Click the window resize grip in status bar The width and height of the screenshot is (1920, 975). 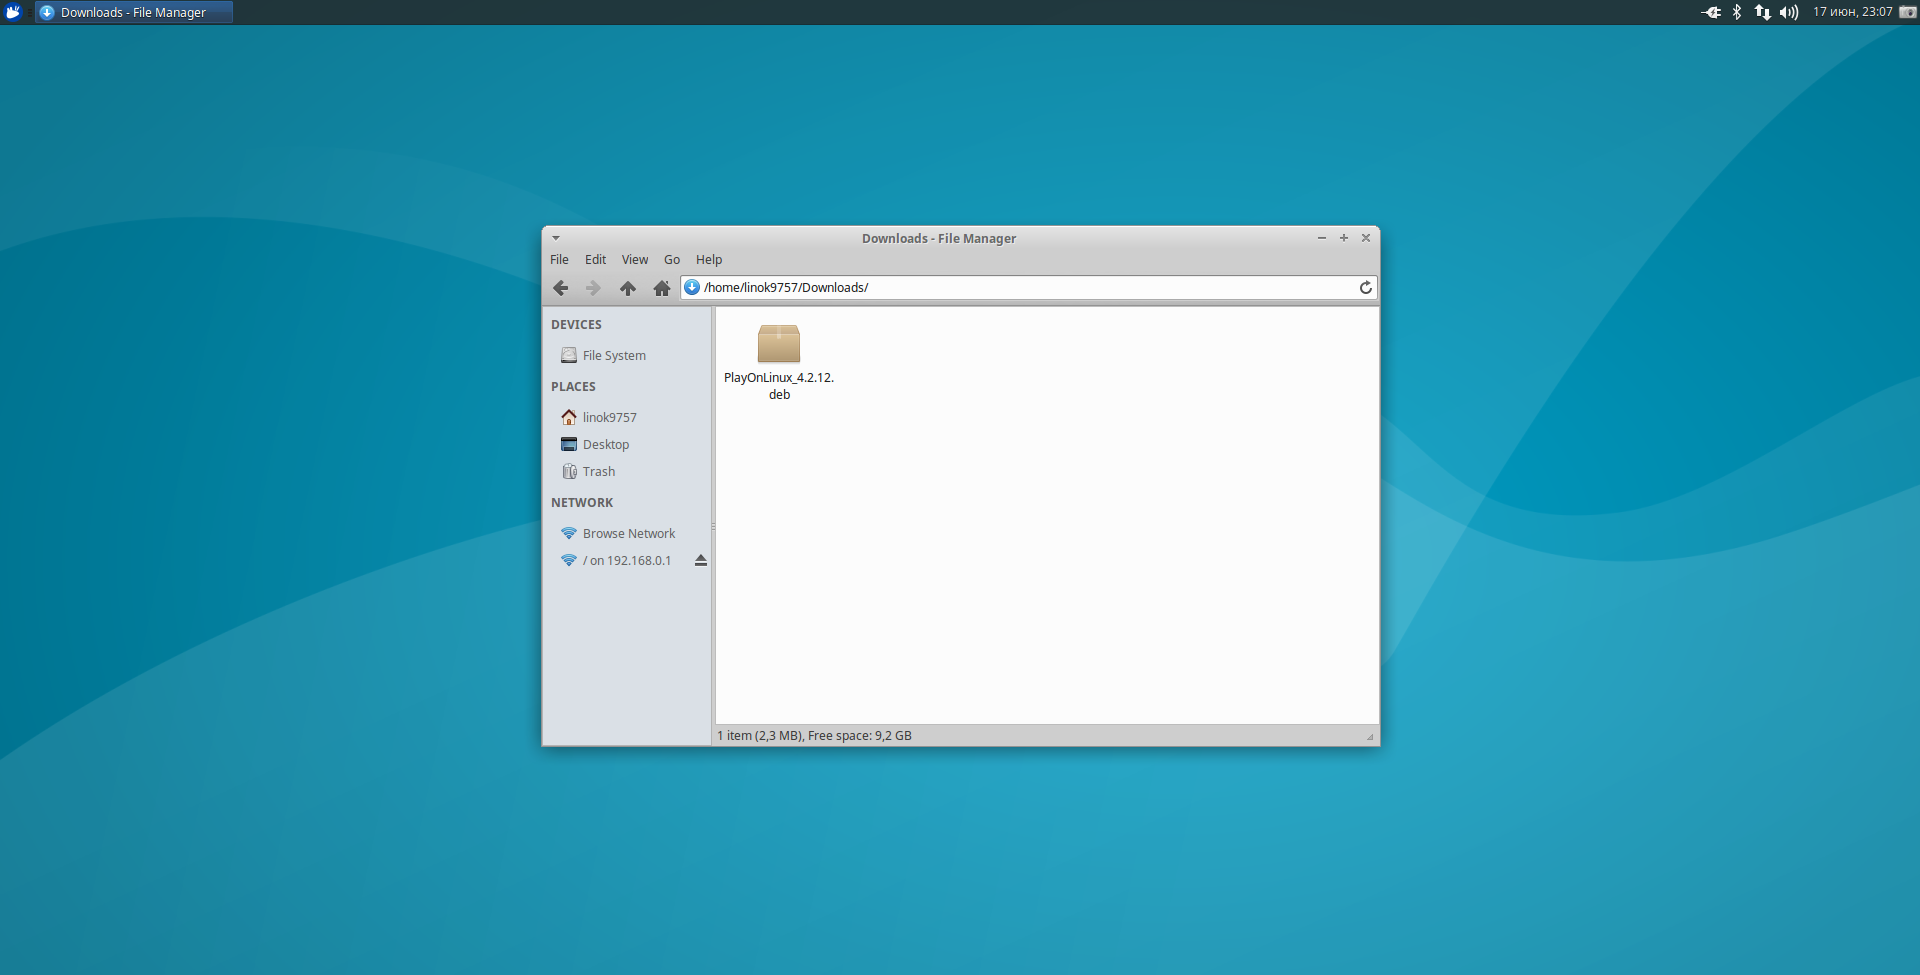(1370, 737)
